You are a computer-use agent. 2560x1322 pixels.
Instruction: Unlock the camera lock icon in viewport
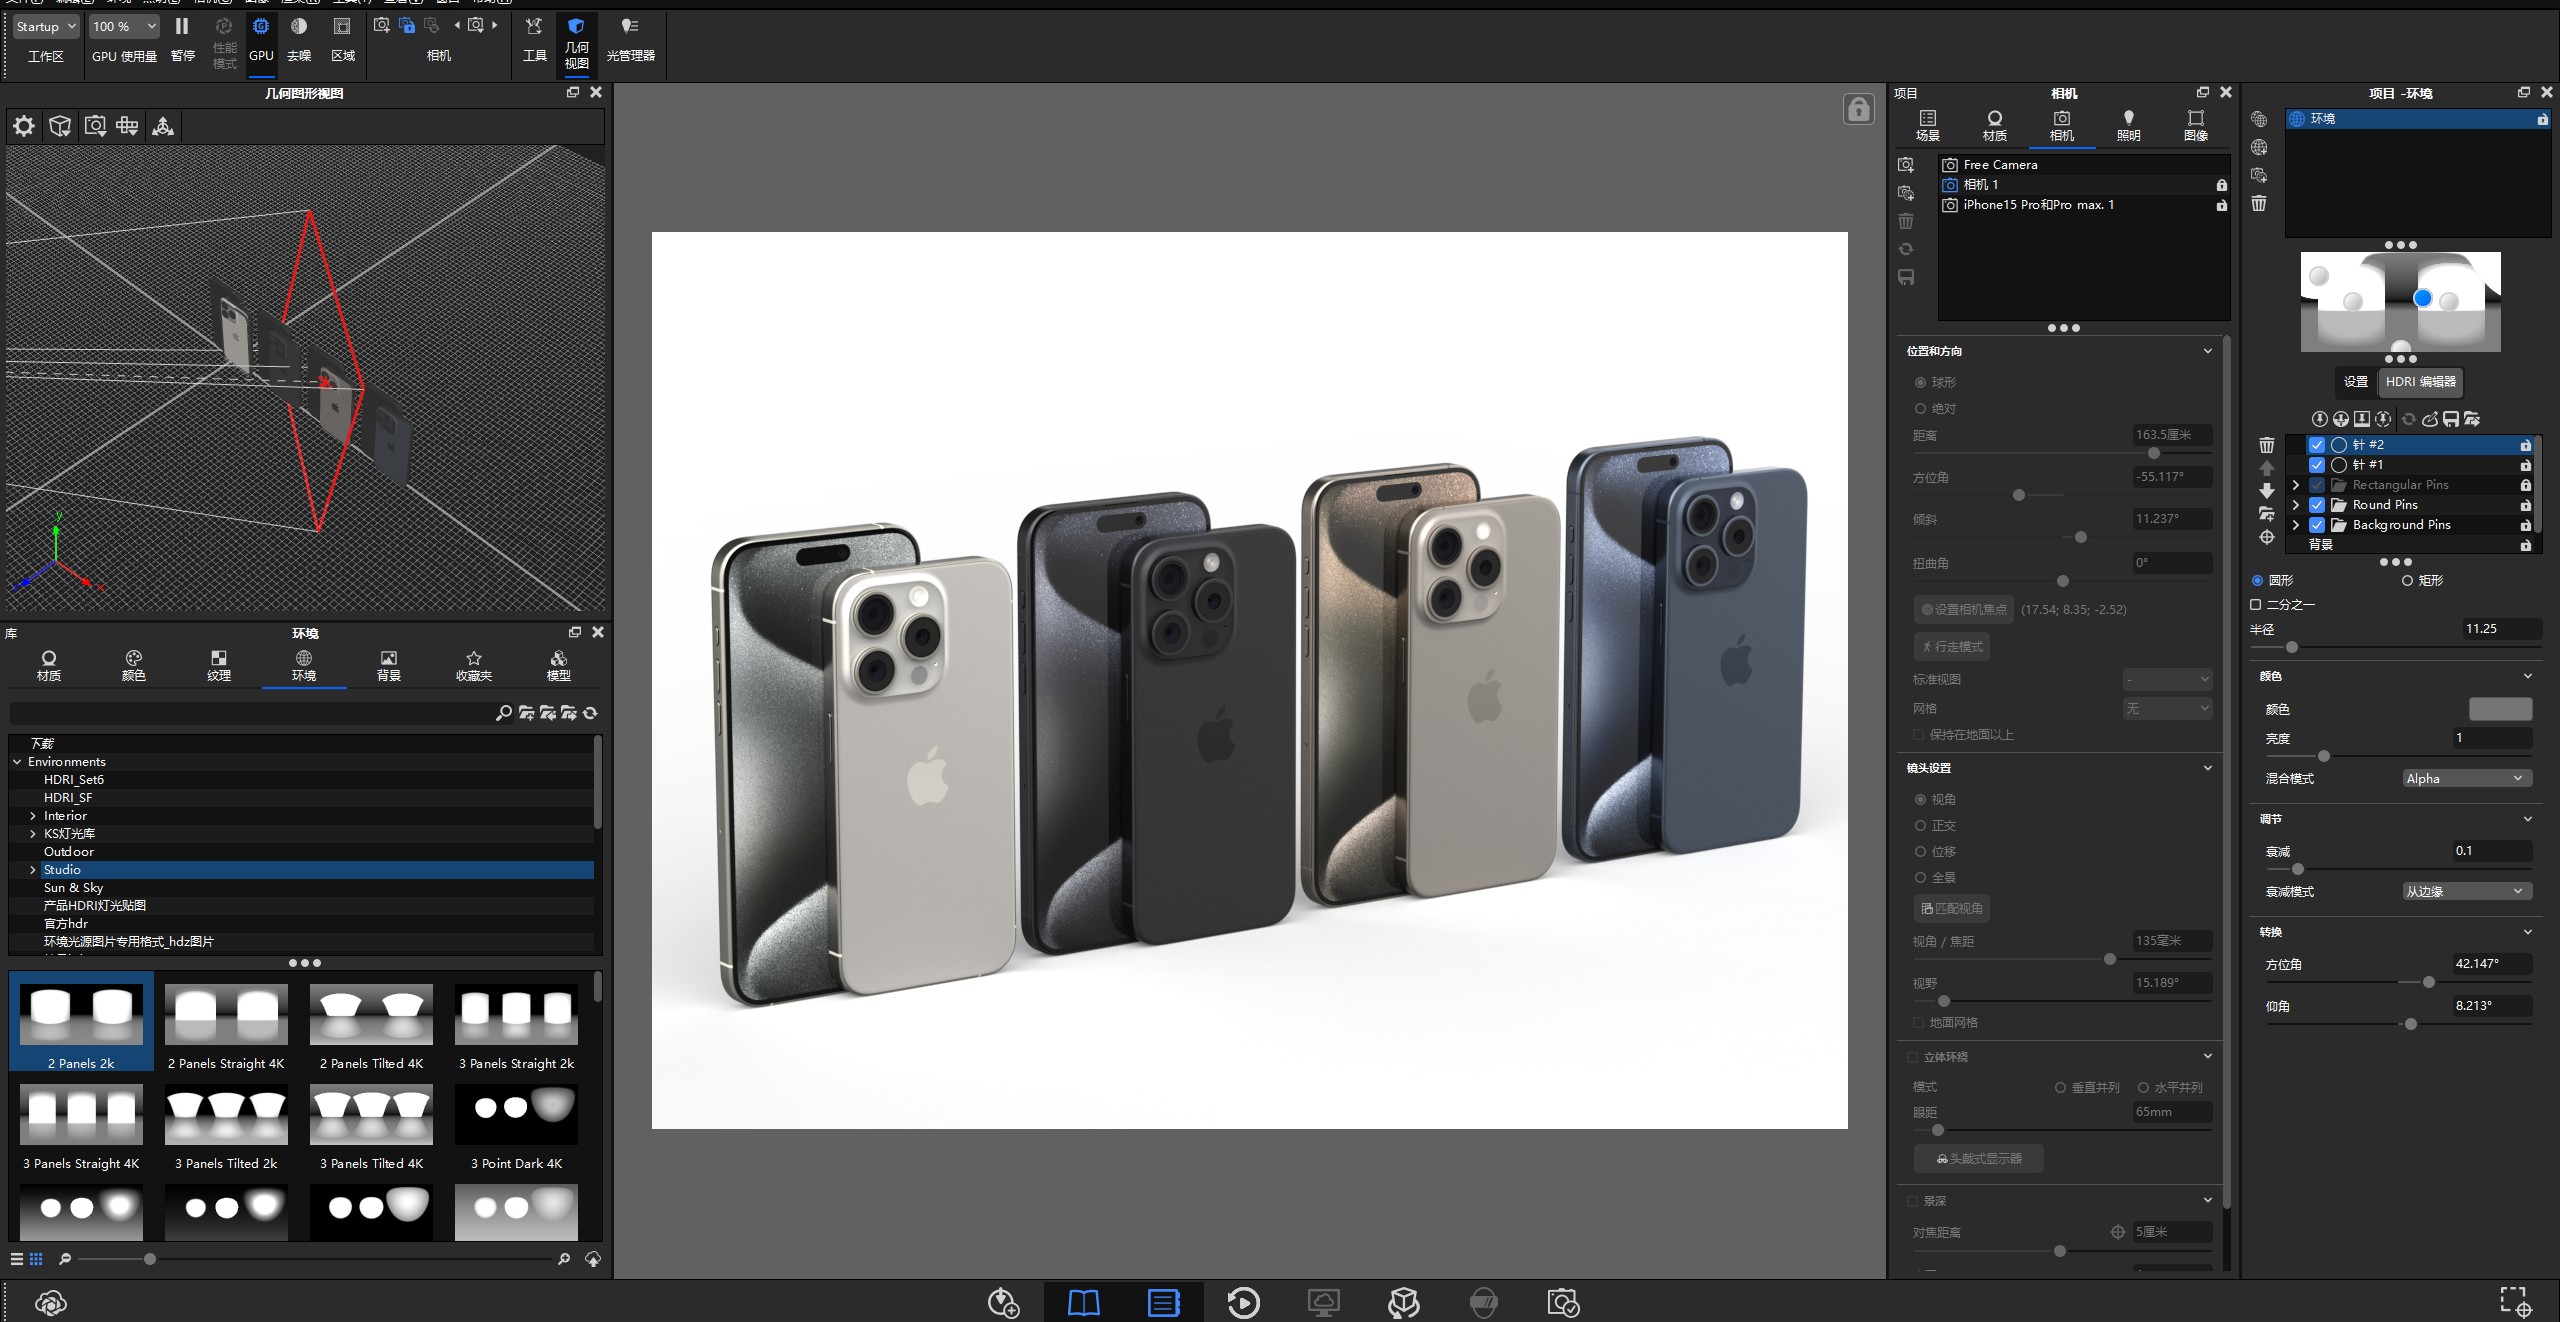(1858, 109)
